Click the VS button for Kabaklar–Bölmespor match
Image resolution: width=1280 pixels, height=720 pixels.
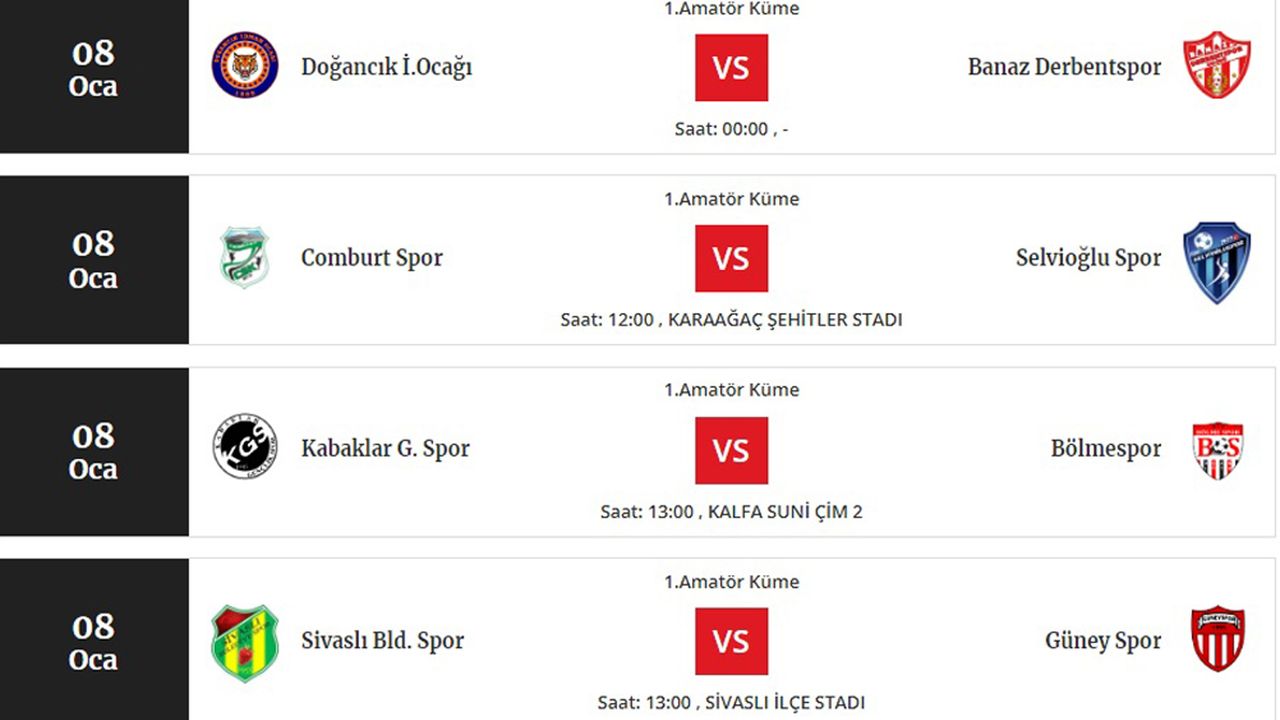(731, 451)
